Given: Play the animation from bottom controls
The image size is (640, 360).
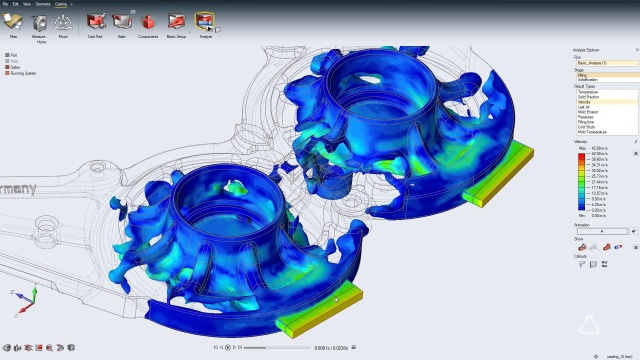Looking at the screenshot, I should pyautogui.click(x=228, y=347).
